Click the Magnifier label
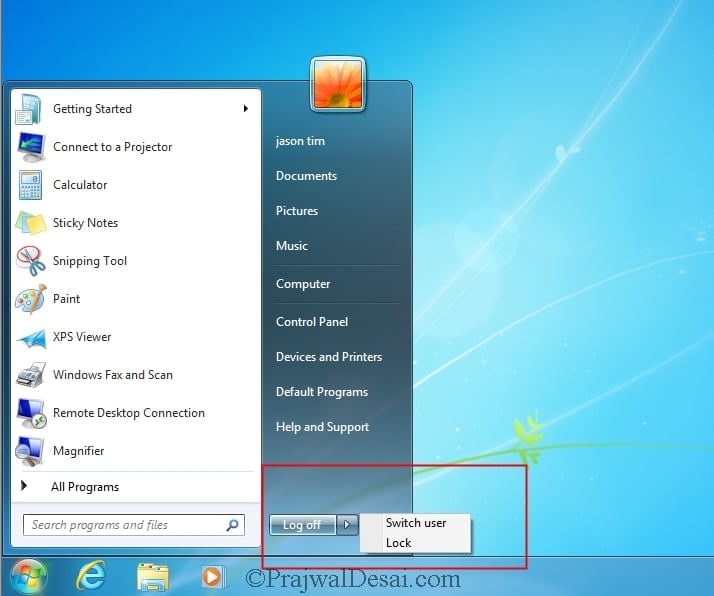 pyautogui.click(x=78, y=451)
